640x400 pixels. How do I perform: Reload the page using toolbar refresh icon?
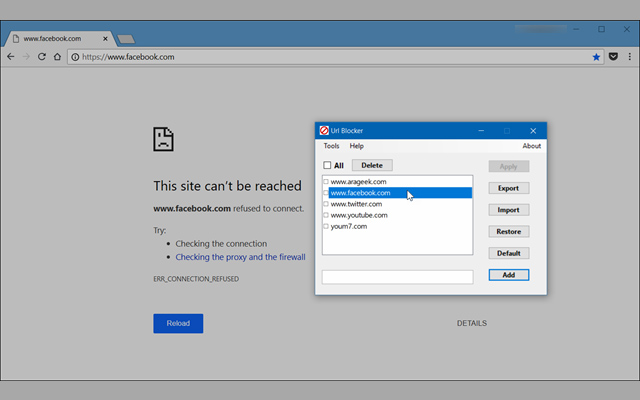coord(42,57)
